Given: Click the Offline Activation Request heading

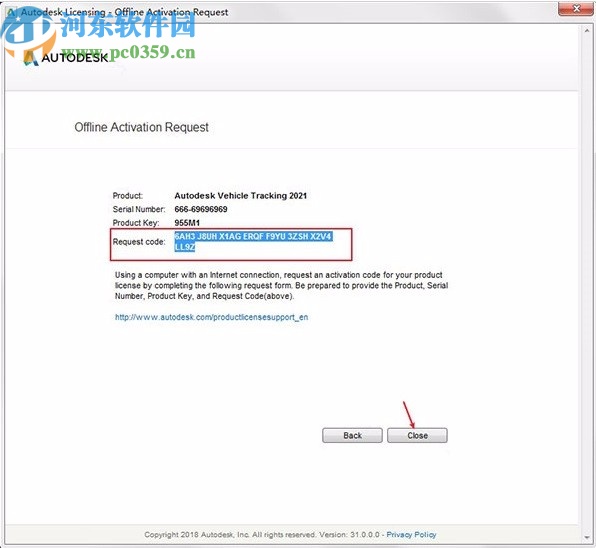Looking at the screenshot, I should click(141, 127).
